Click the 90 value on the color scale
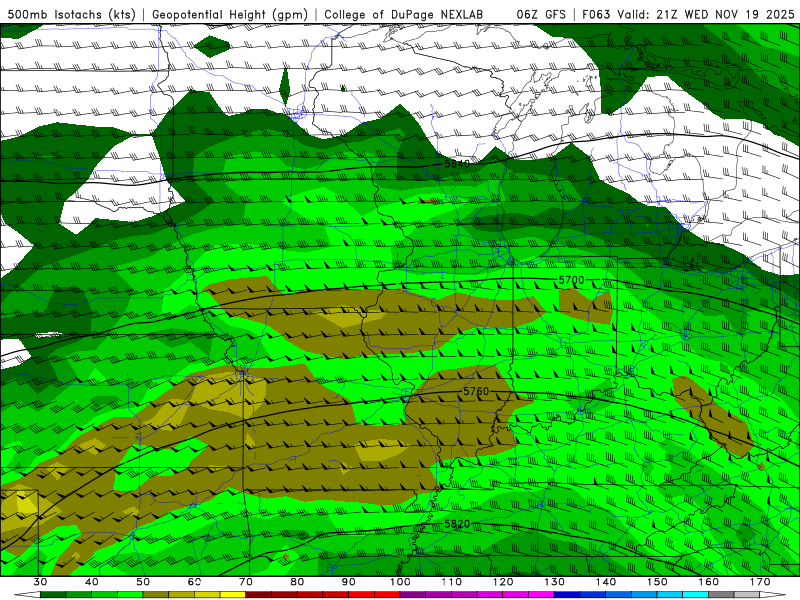This screenshot has width=800, height=600. click(x=349, y=582)
